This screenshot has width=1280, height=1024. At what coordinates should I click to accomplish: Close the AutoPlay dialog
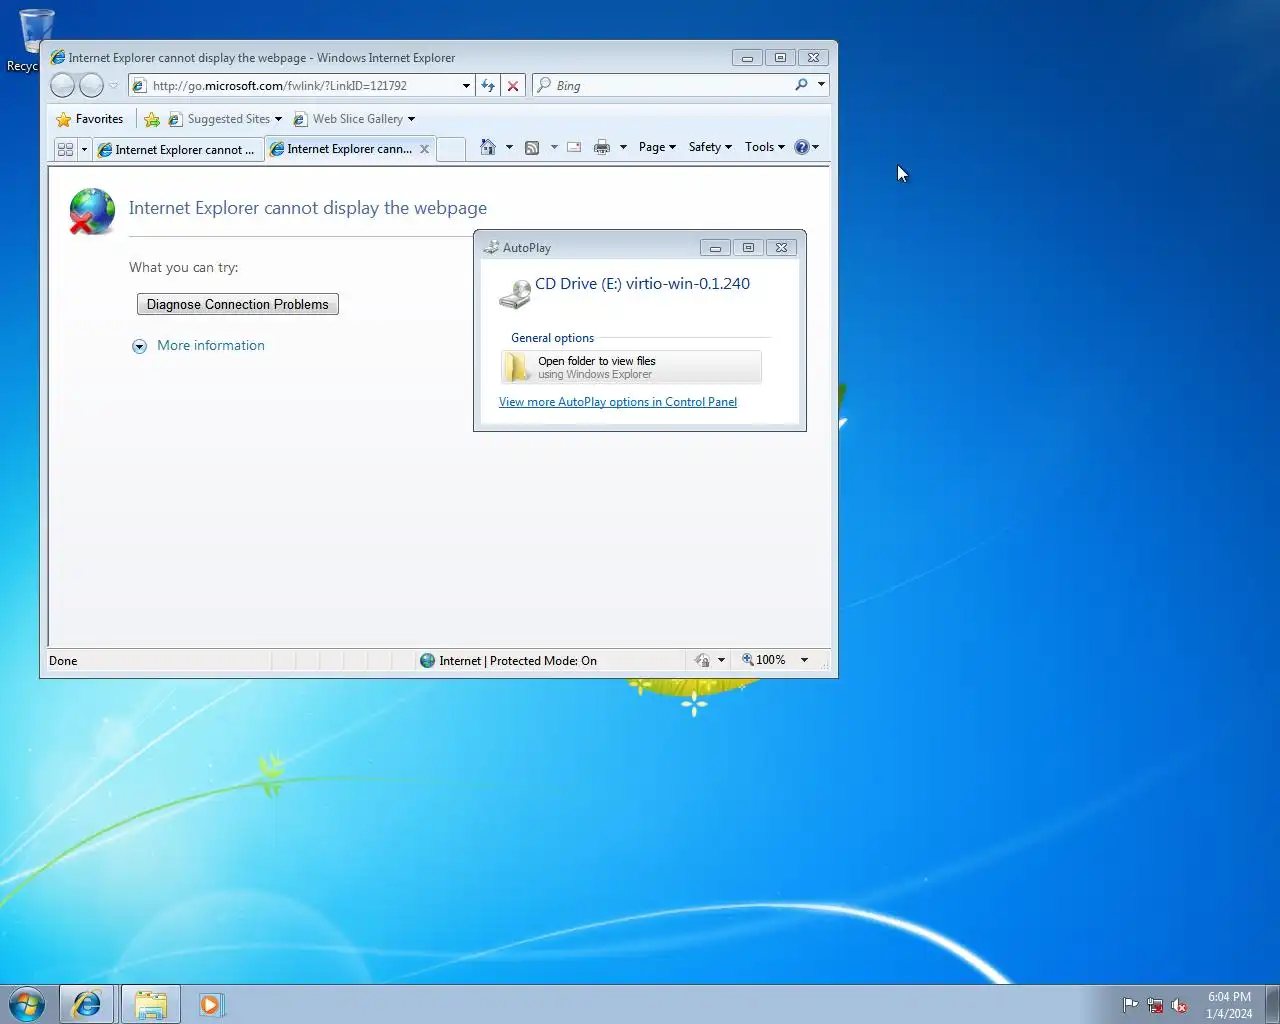pyautogui.click(x=782, y=247)
